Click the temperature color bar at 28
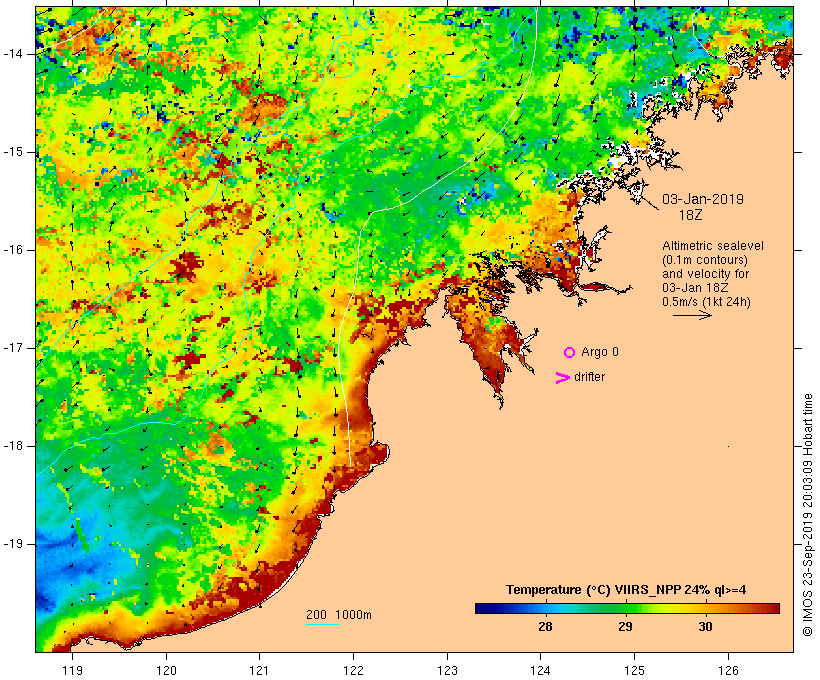The height and width of the screenshot is (680, 820). (x=545, y=608)
